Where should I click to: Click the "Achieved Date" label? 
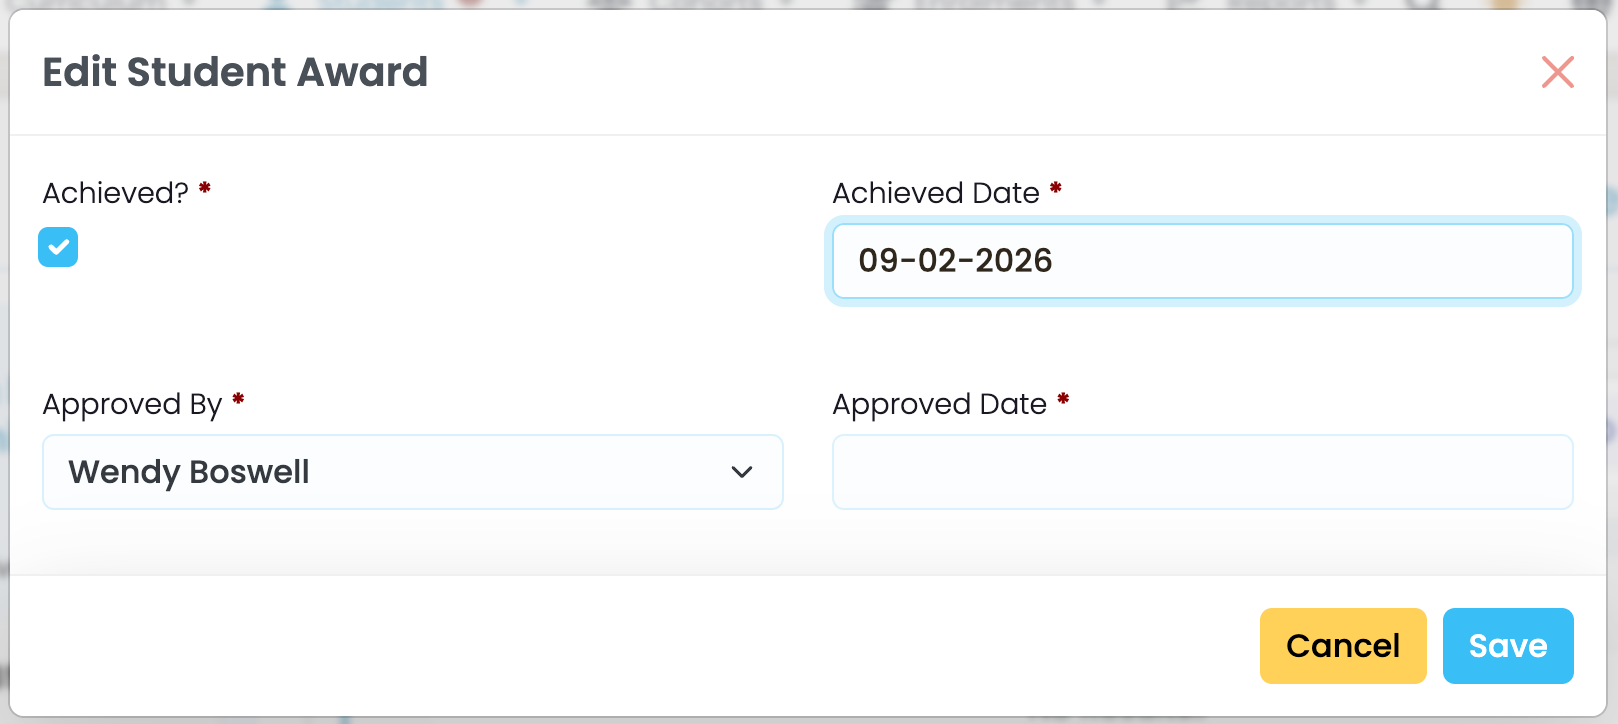pyautogui.click(x=936, y=193)
